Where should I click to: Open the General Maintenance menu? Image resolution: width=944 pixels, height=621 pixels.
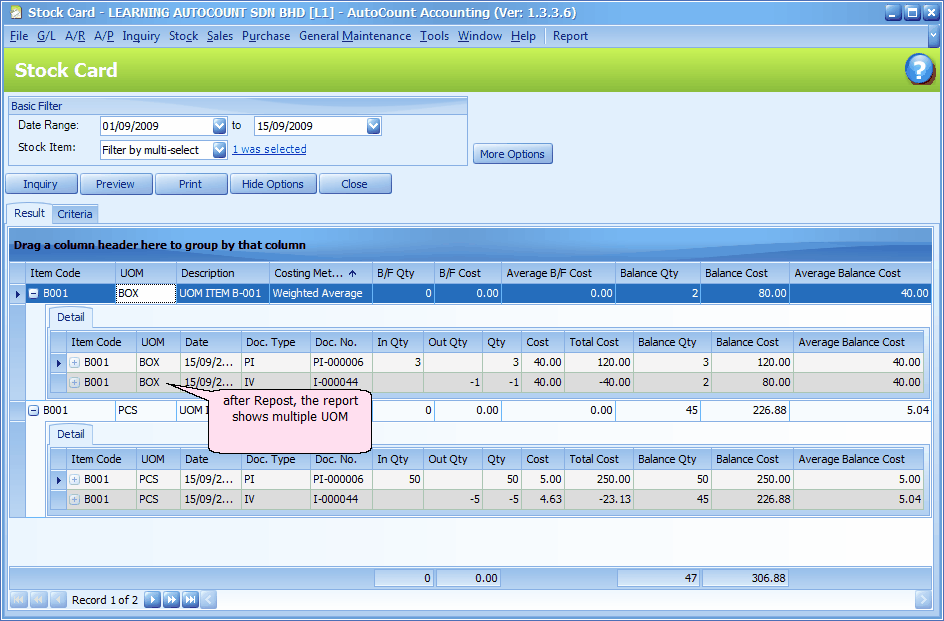tap(355, 36)
